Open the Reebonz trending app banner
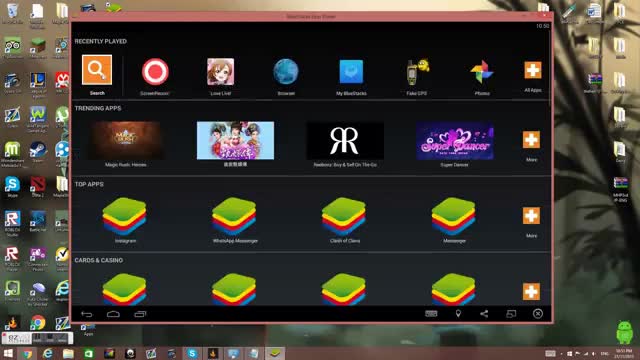The width and height of the screenshot is (640, 360). pos(345,140)
